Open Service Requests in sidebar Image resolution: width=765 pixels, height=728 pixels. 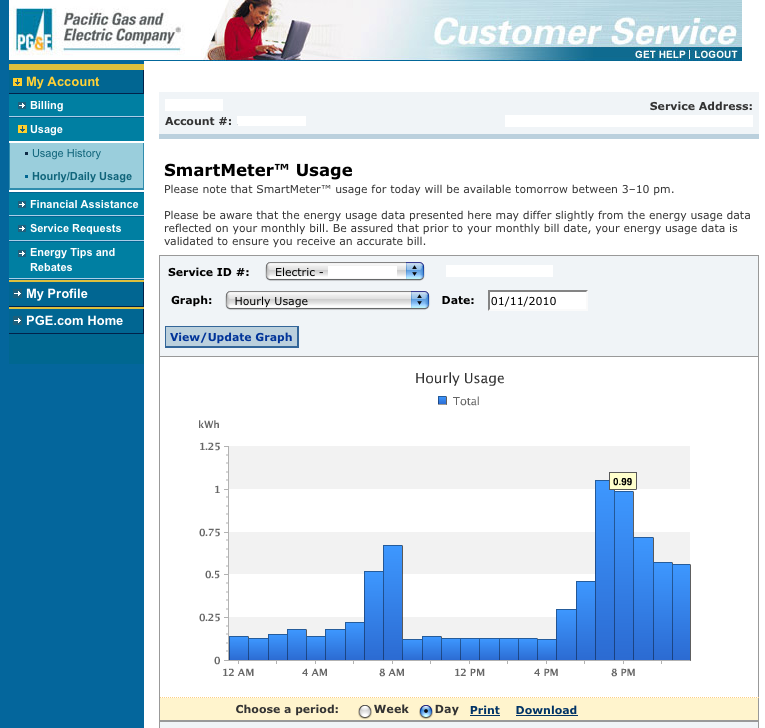click(75, 228)
